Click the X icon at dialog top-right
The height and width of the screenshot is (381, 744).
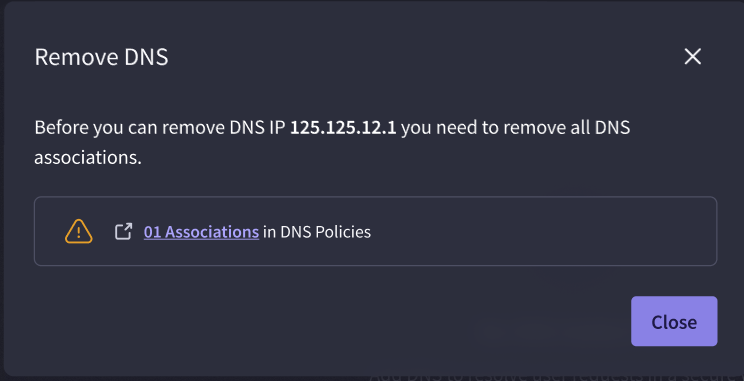click(x=692, y=56)
